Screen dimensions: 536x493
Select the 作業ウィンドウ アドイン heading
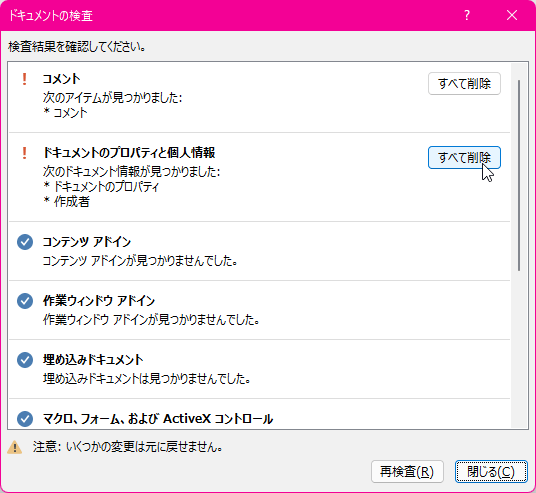(99, 301)
